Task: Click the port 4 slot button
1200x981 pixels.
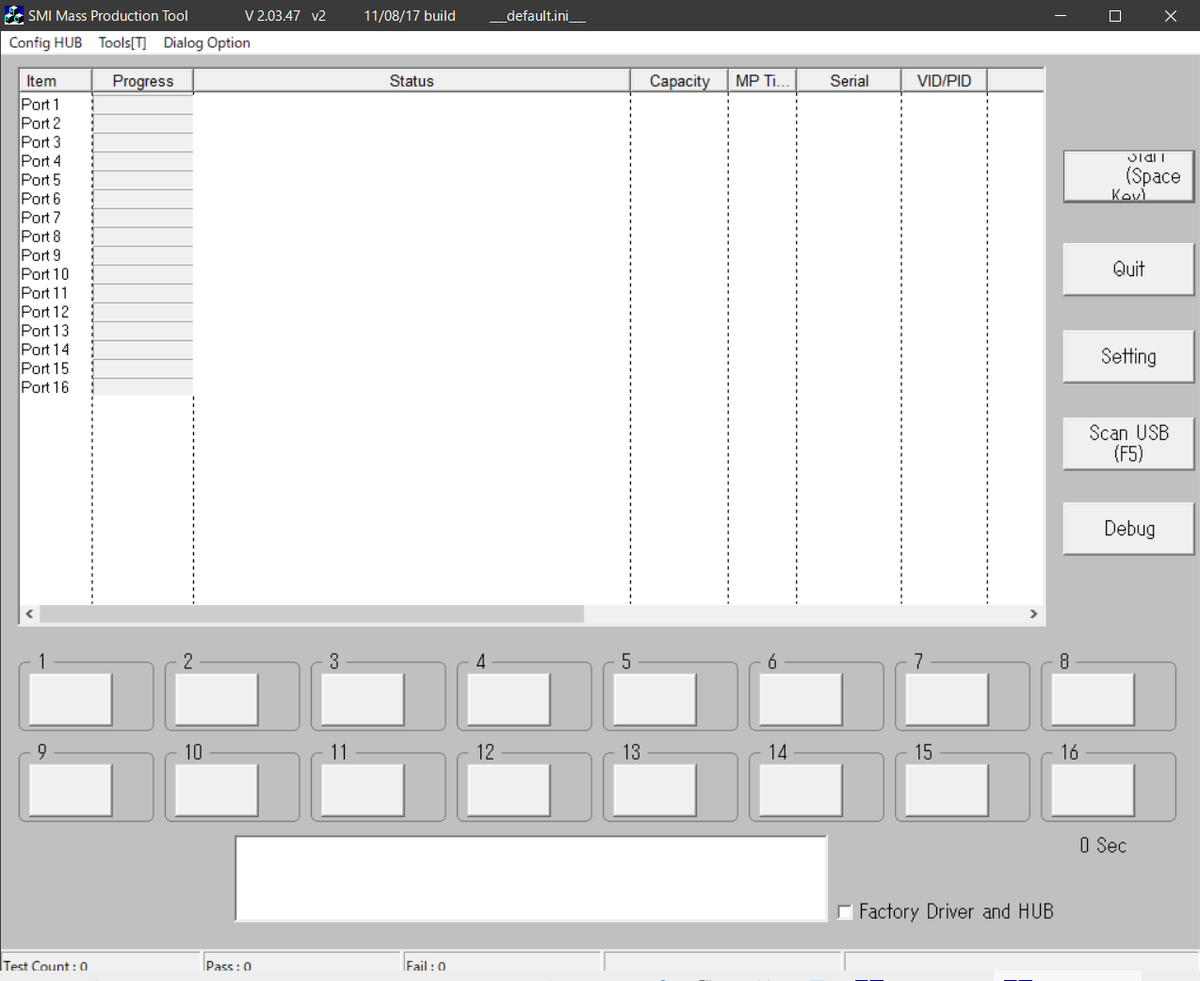Action: pyautogui.click(x=508, y=699)
